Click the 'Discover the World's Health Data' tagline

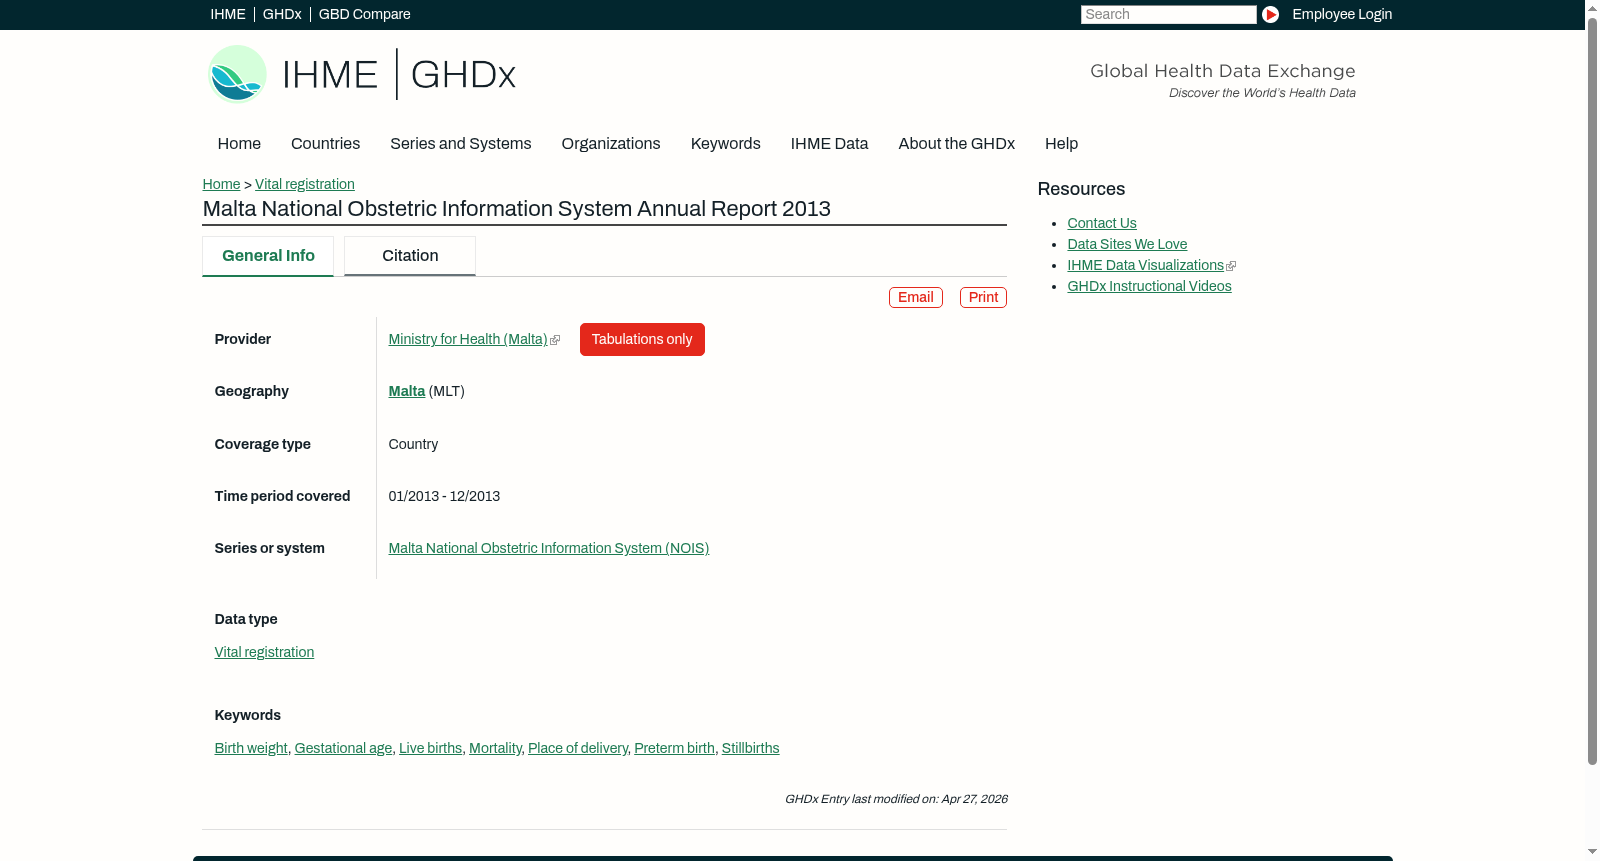tap(1262, 93)
